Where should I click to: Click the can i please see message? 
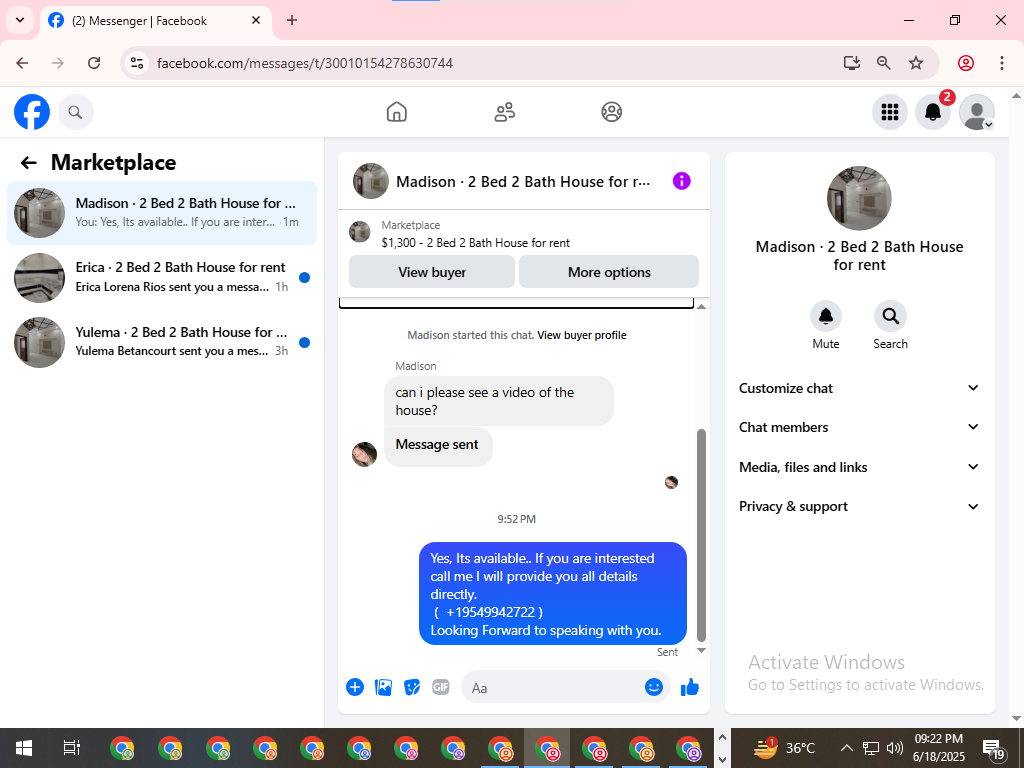498,401
